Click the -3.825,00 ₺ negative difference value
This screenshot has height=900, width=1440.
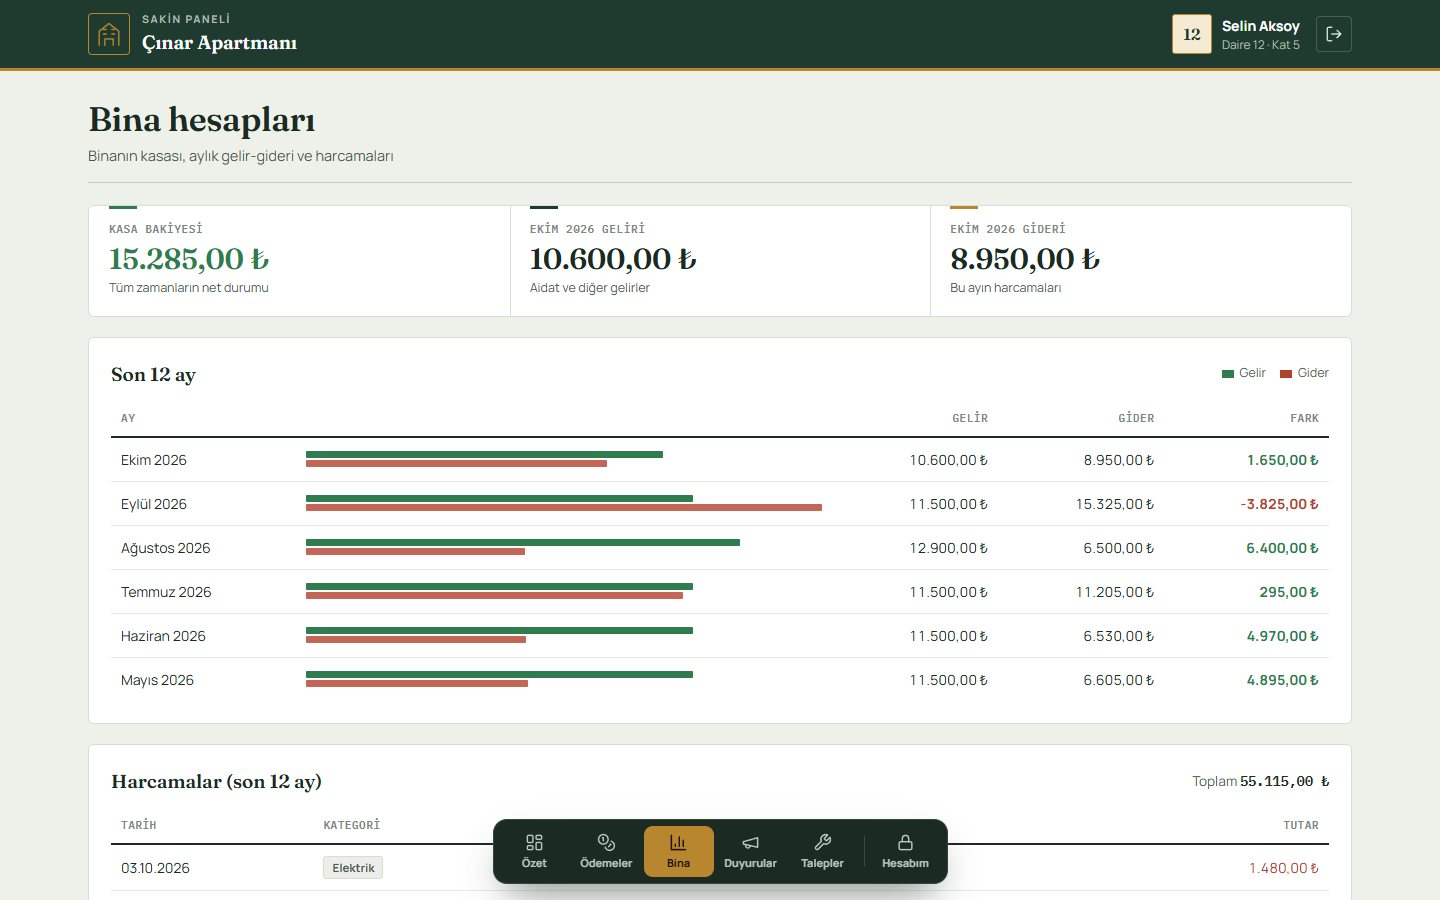click(x=1279, y=504)
